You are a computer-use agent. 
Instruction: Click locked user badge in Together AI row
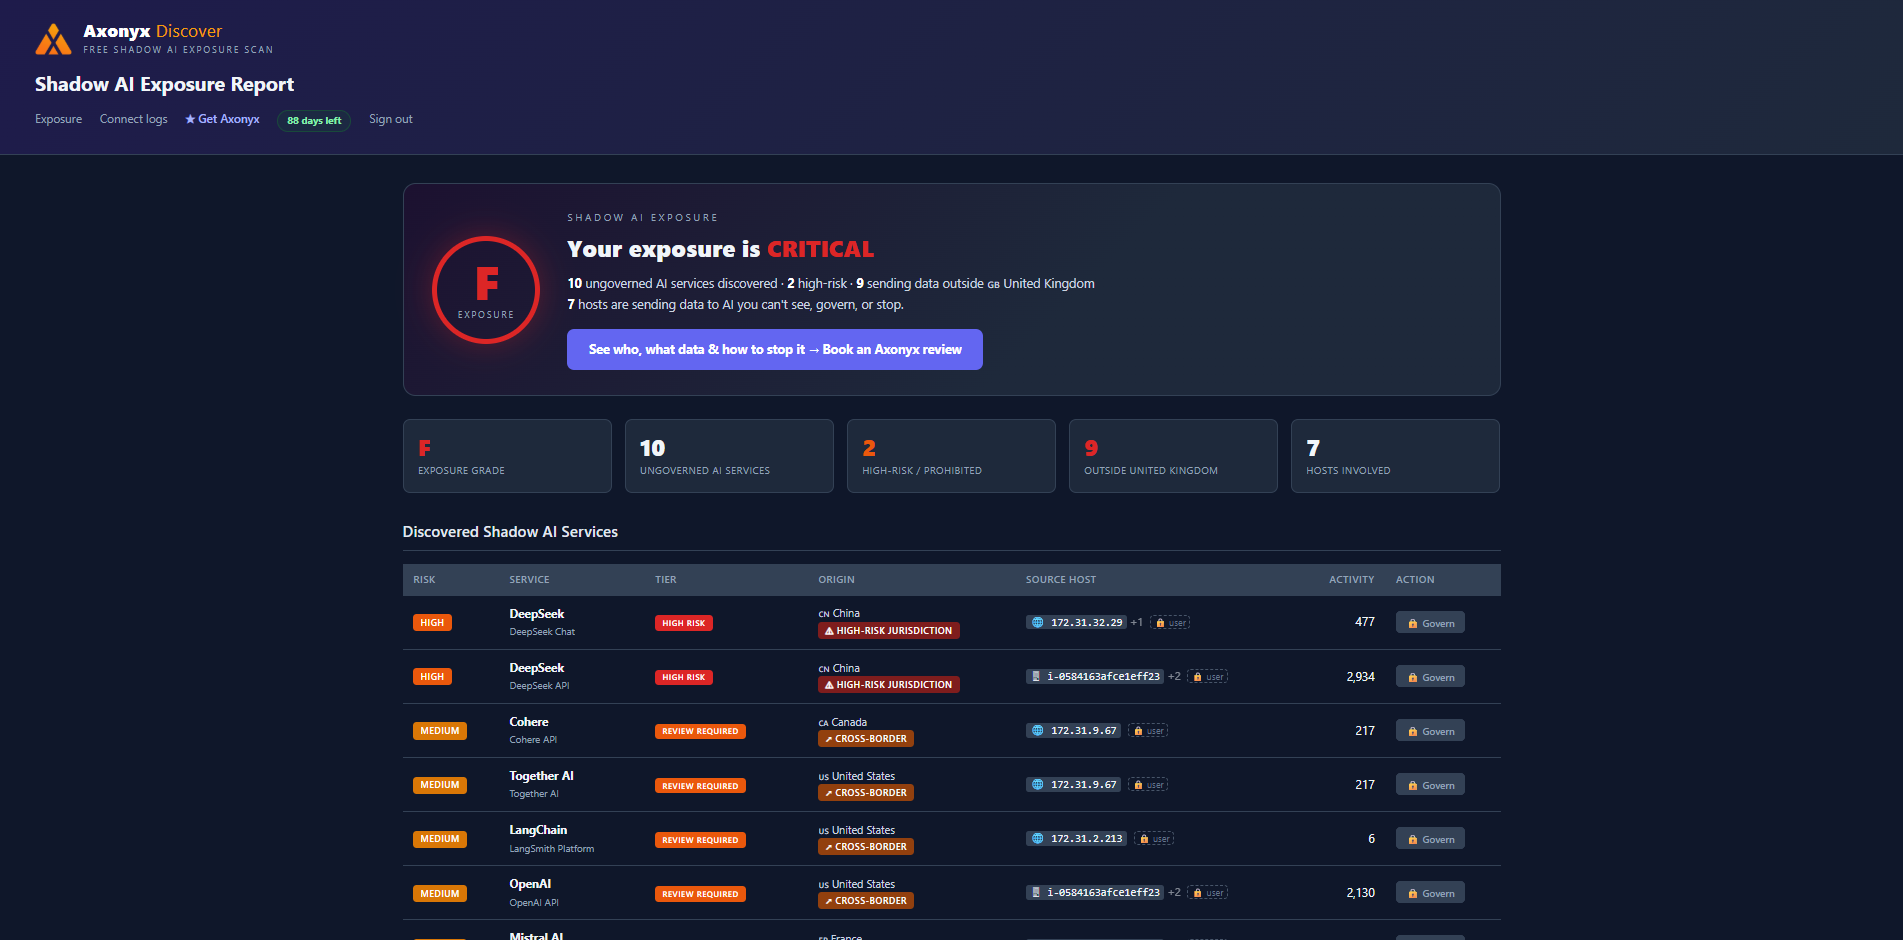coord(1148,784)
